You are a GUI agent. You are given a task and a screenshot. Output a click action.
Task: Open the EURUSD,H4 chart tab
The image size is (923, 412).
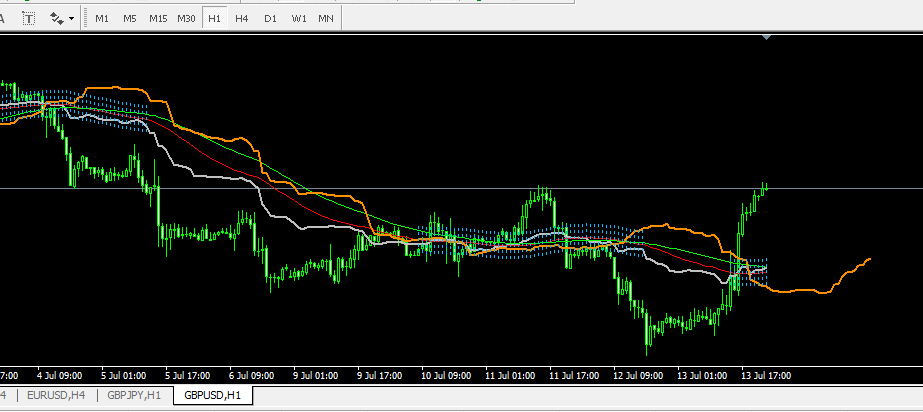click(x=56, y=395)
